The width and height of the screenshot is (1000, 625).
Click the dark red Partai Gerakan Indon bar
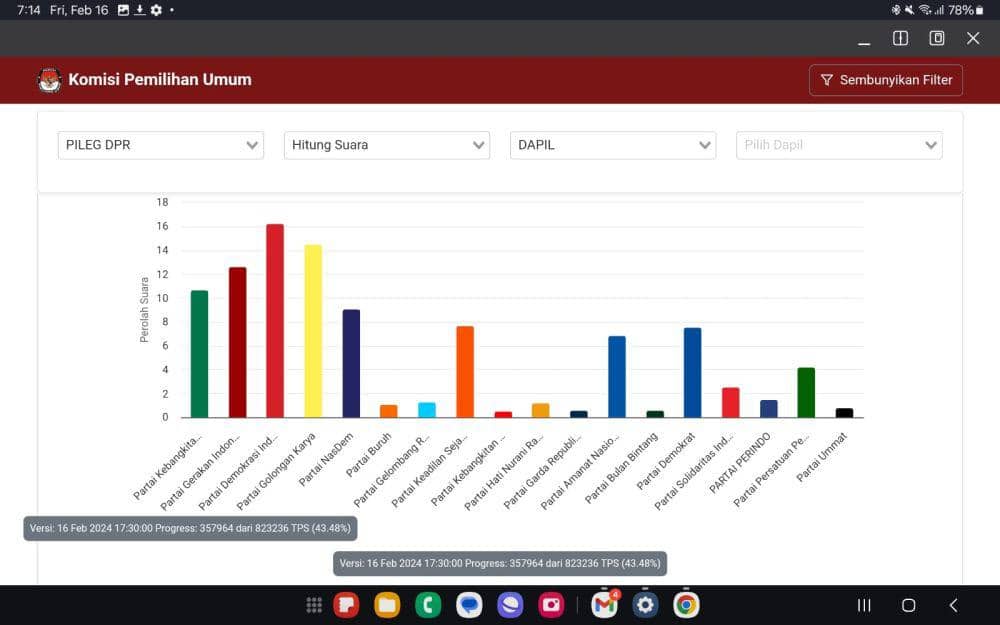(x=237, y=342)
